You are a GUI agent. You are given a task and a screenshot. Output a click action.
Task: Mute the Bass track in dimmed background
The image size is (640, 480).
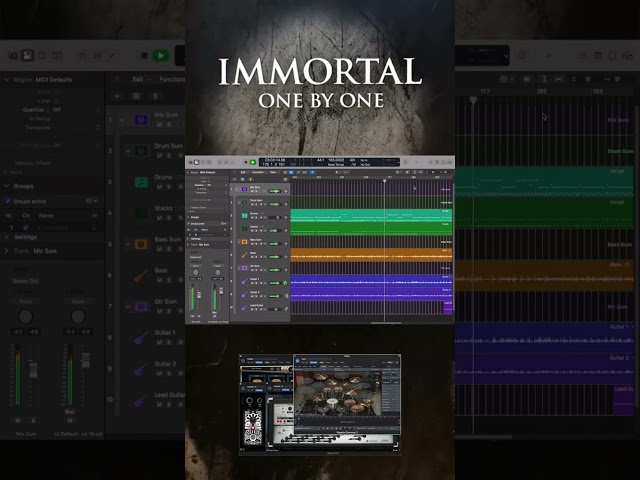pos(160,280)
